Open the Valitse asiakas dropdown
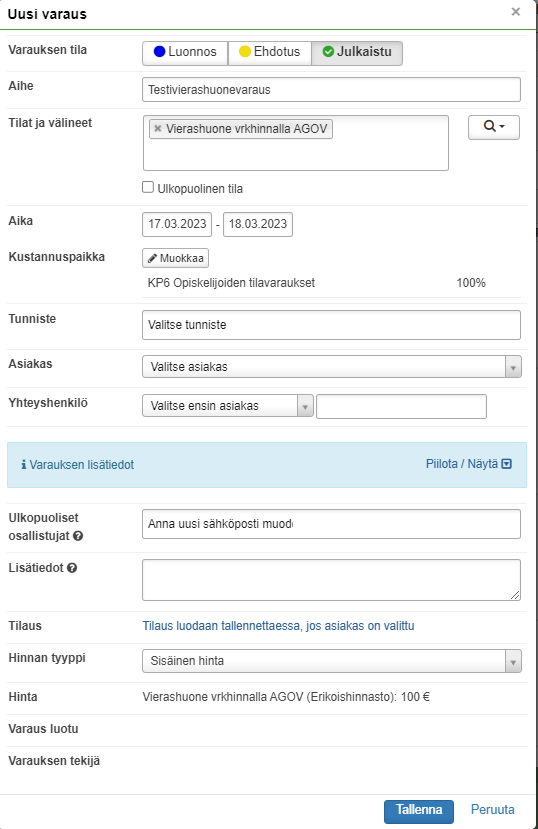 point(332,366)
